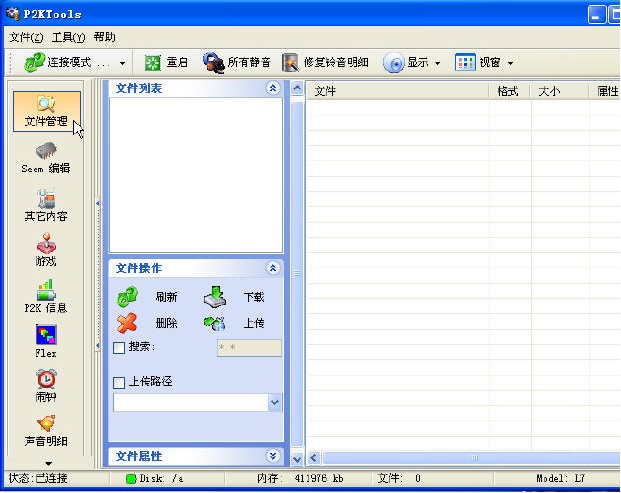621x493 pixels.
Task: Open the 连接模式 dropdown arrow
Action: click(122, 63)
